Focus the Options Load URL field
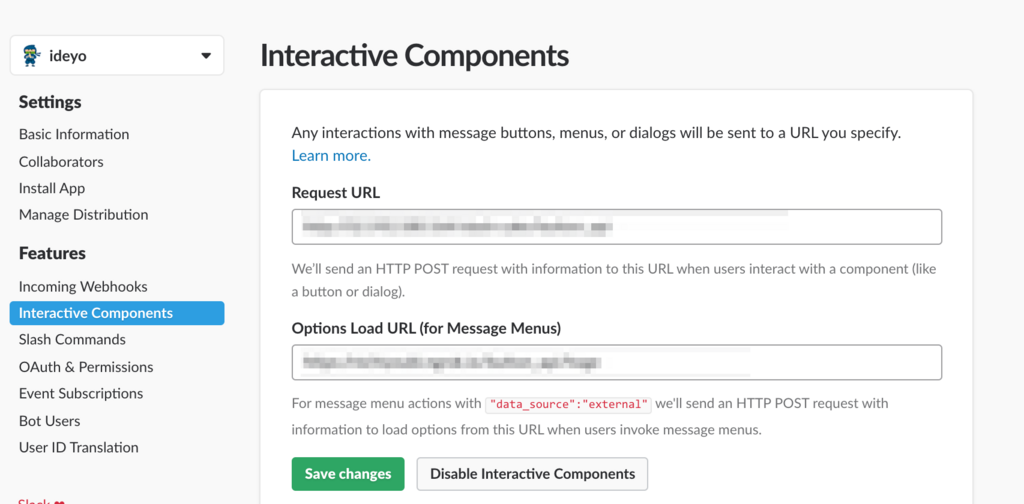1024x504 pixels. pyautogui.click(x=616, y=362)
